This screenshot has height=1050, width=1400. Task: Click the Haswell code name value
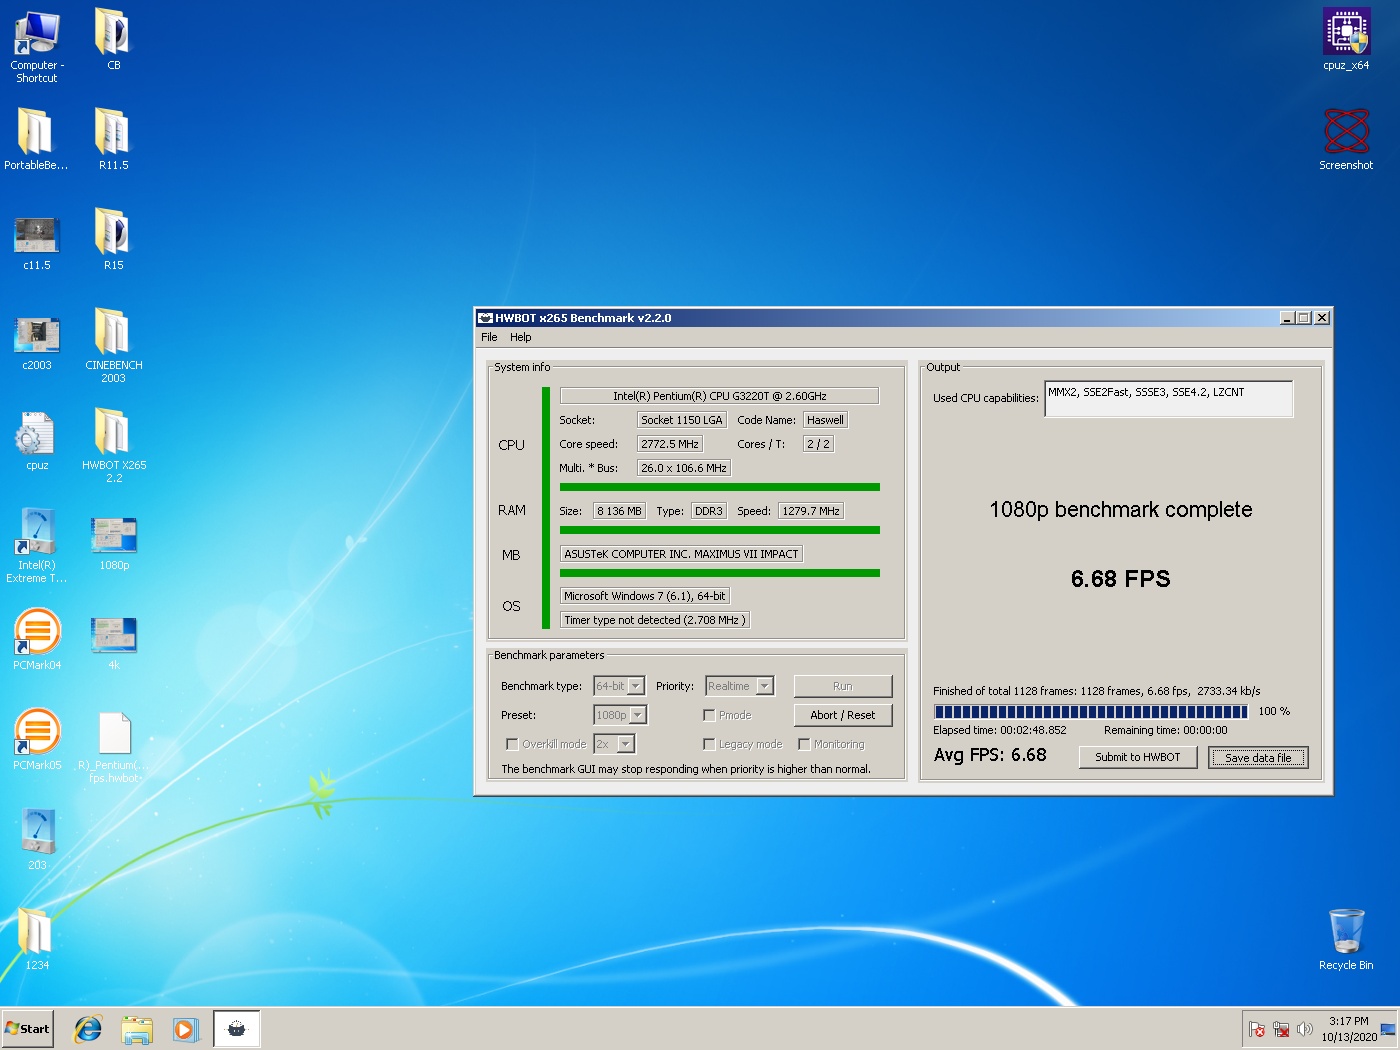point(825,420)
